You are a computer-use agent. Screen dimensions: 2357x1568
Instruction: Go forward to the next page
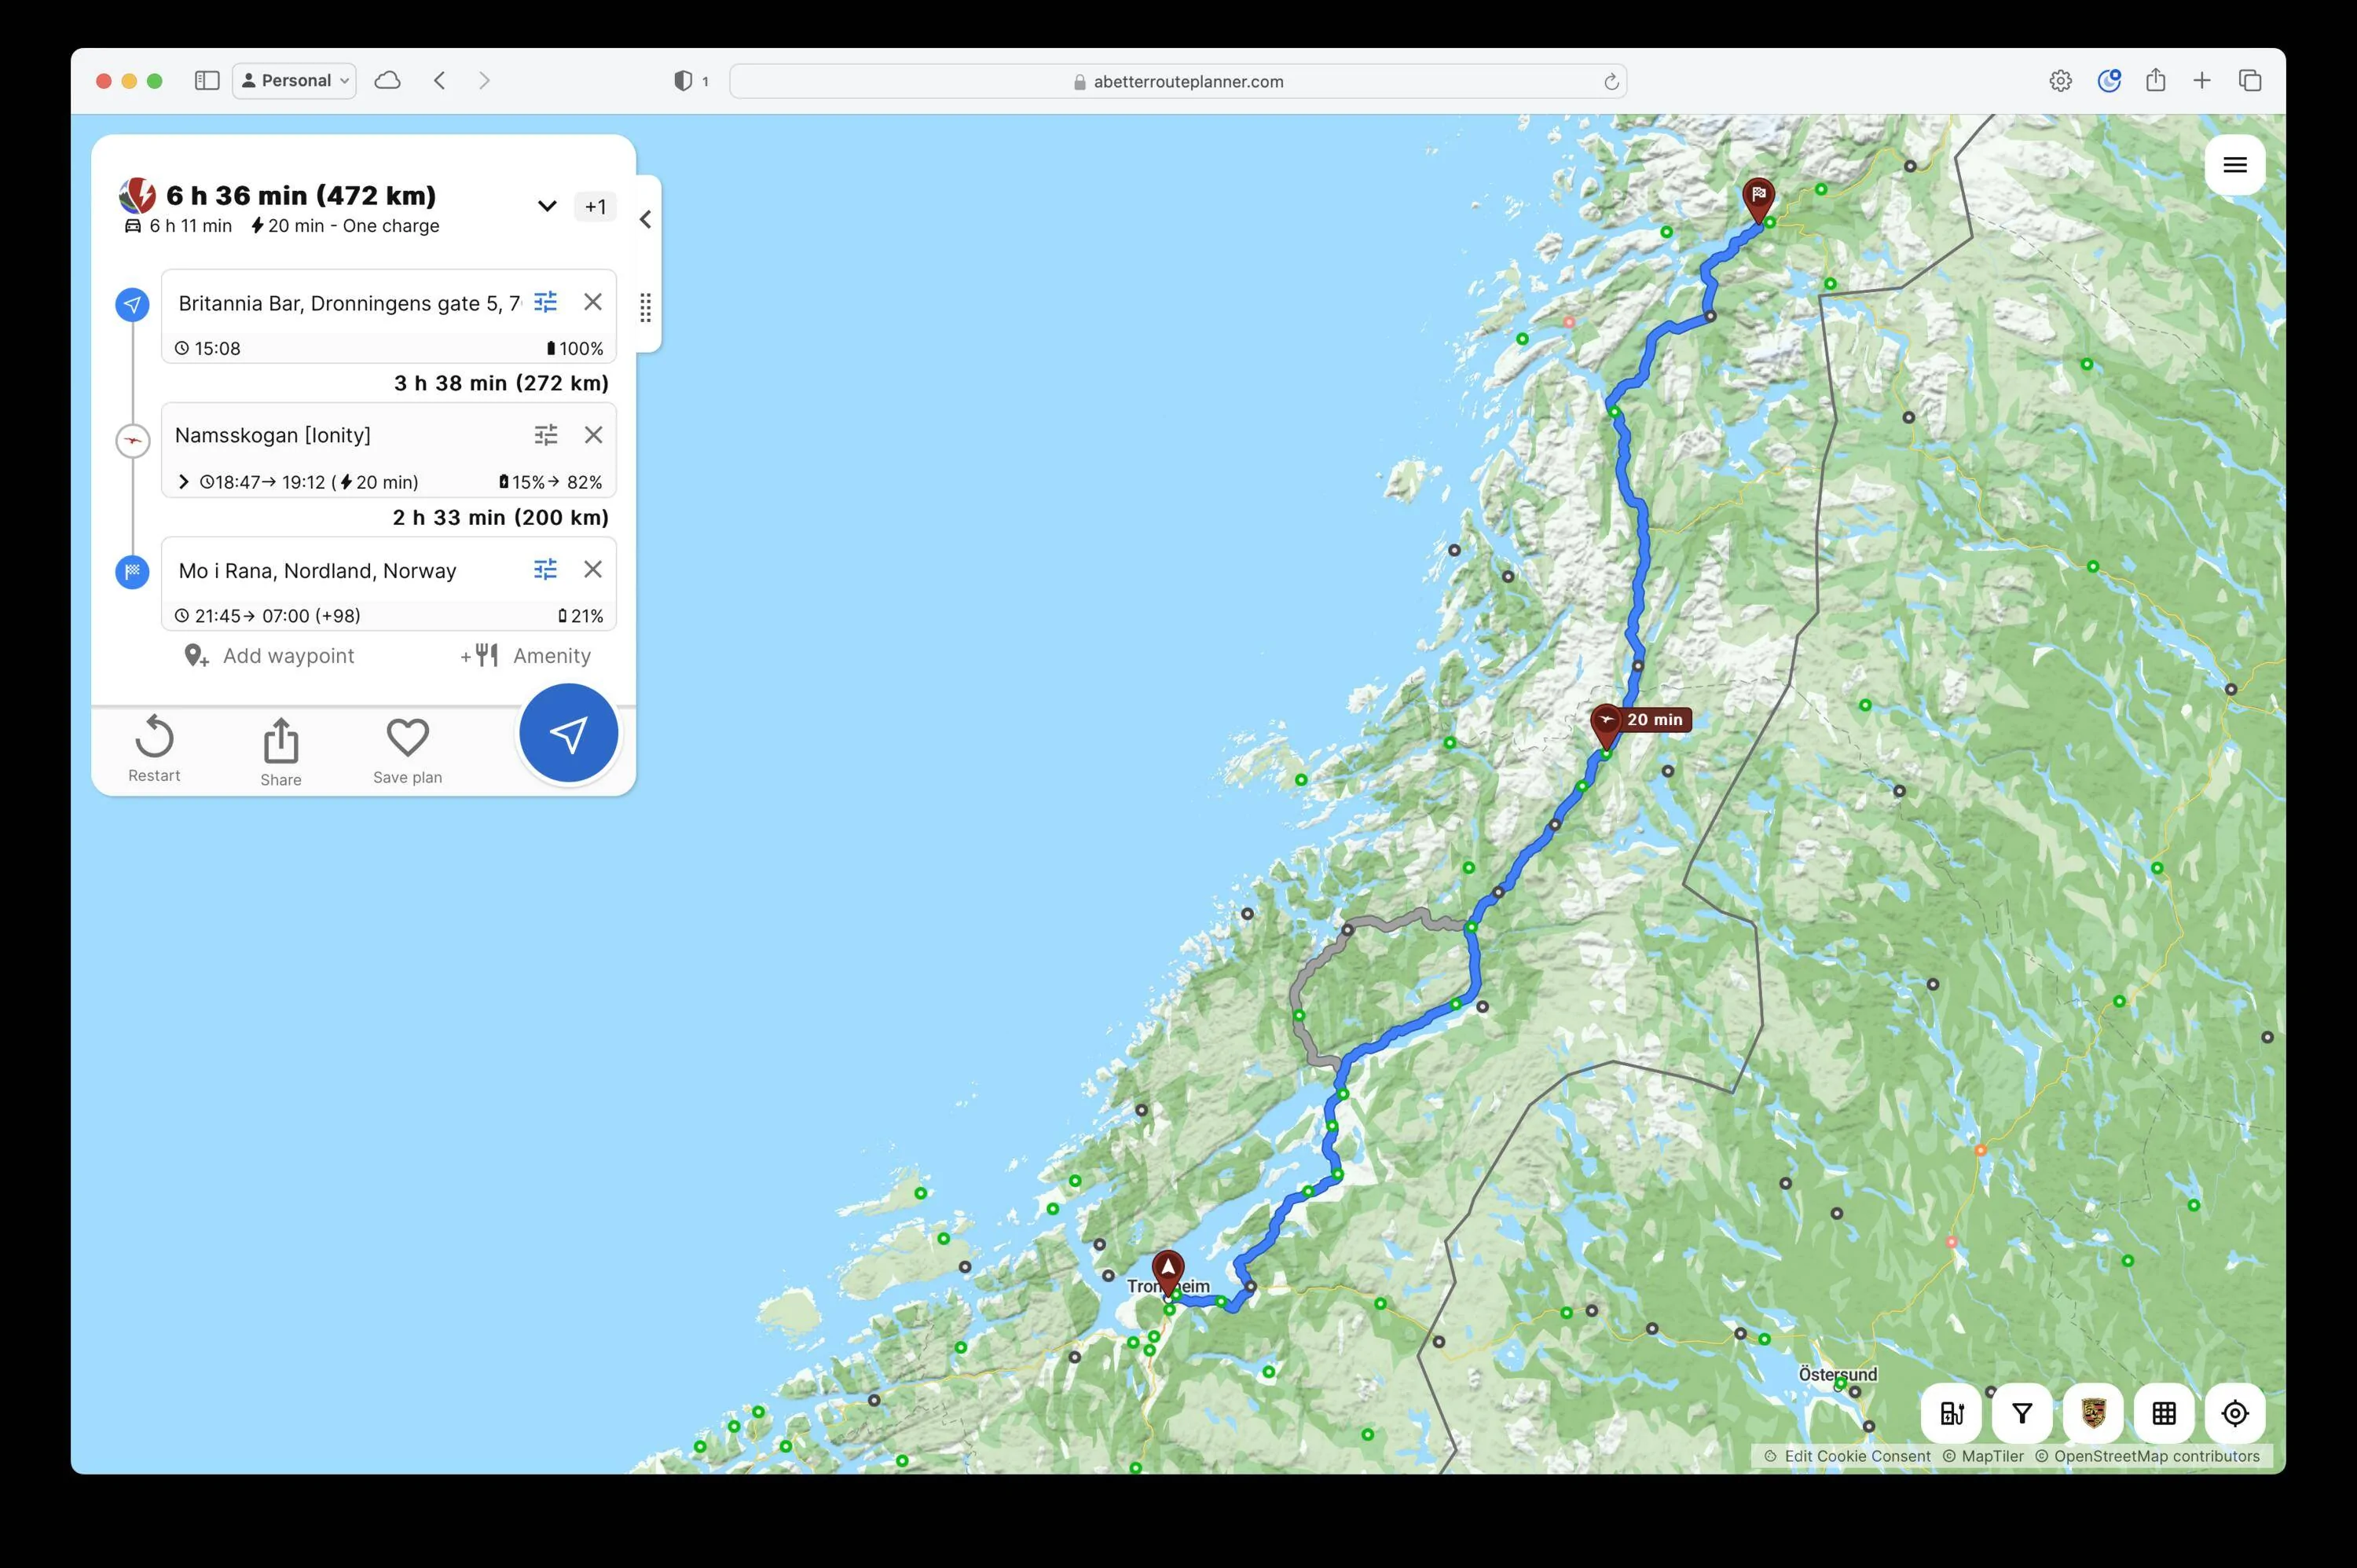tap(485, 81)
